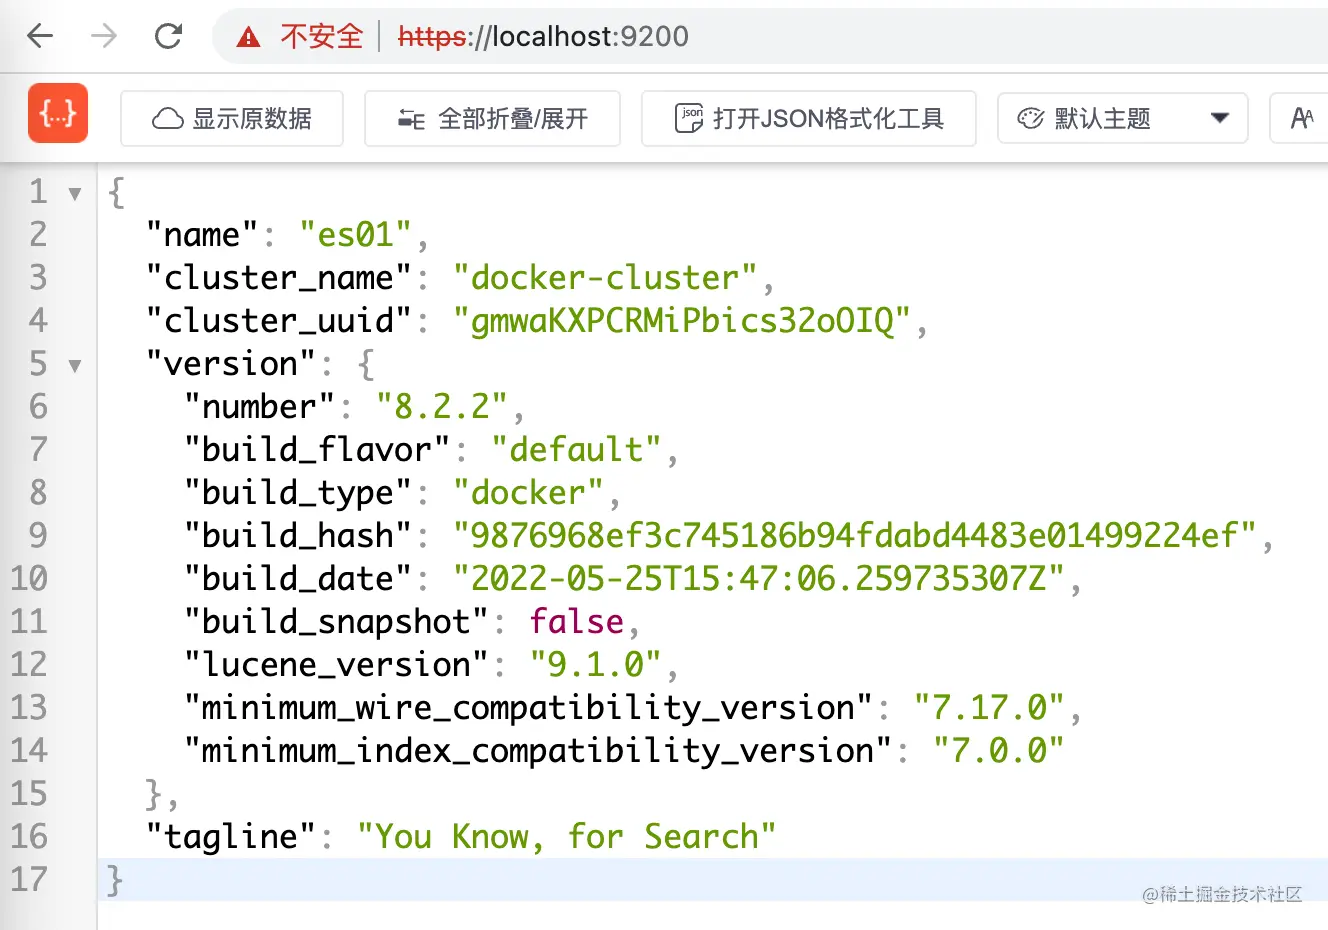Collapse the root object on line 1
The width and height of the screenshot is (1328, 930).
click(x=75, y=193)
